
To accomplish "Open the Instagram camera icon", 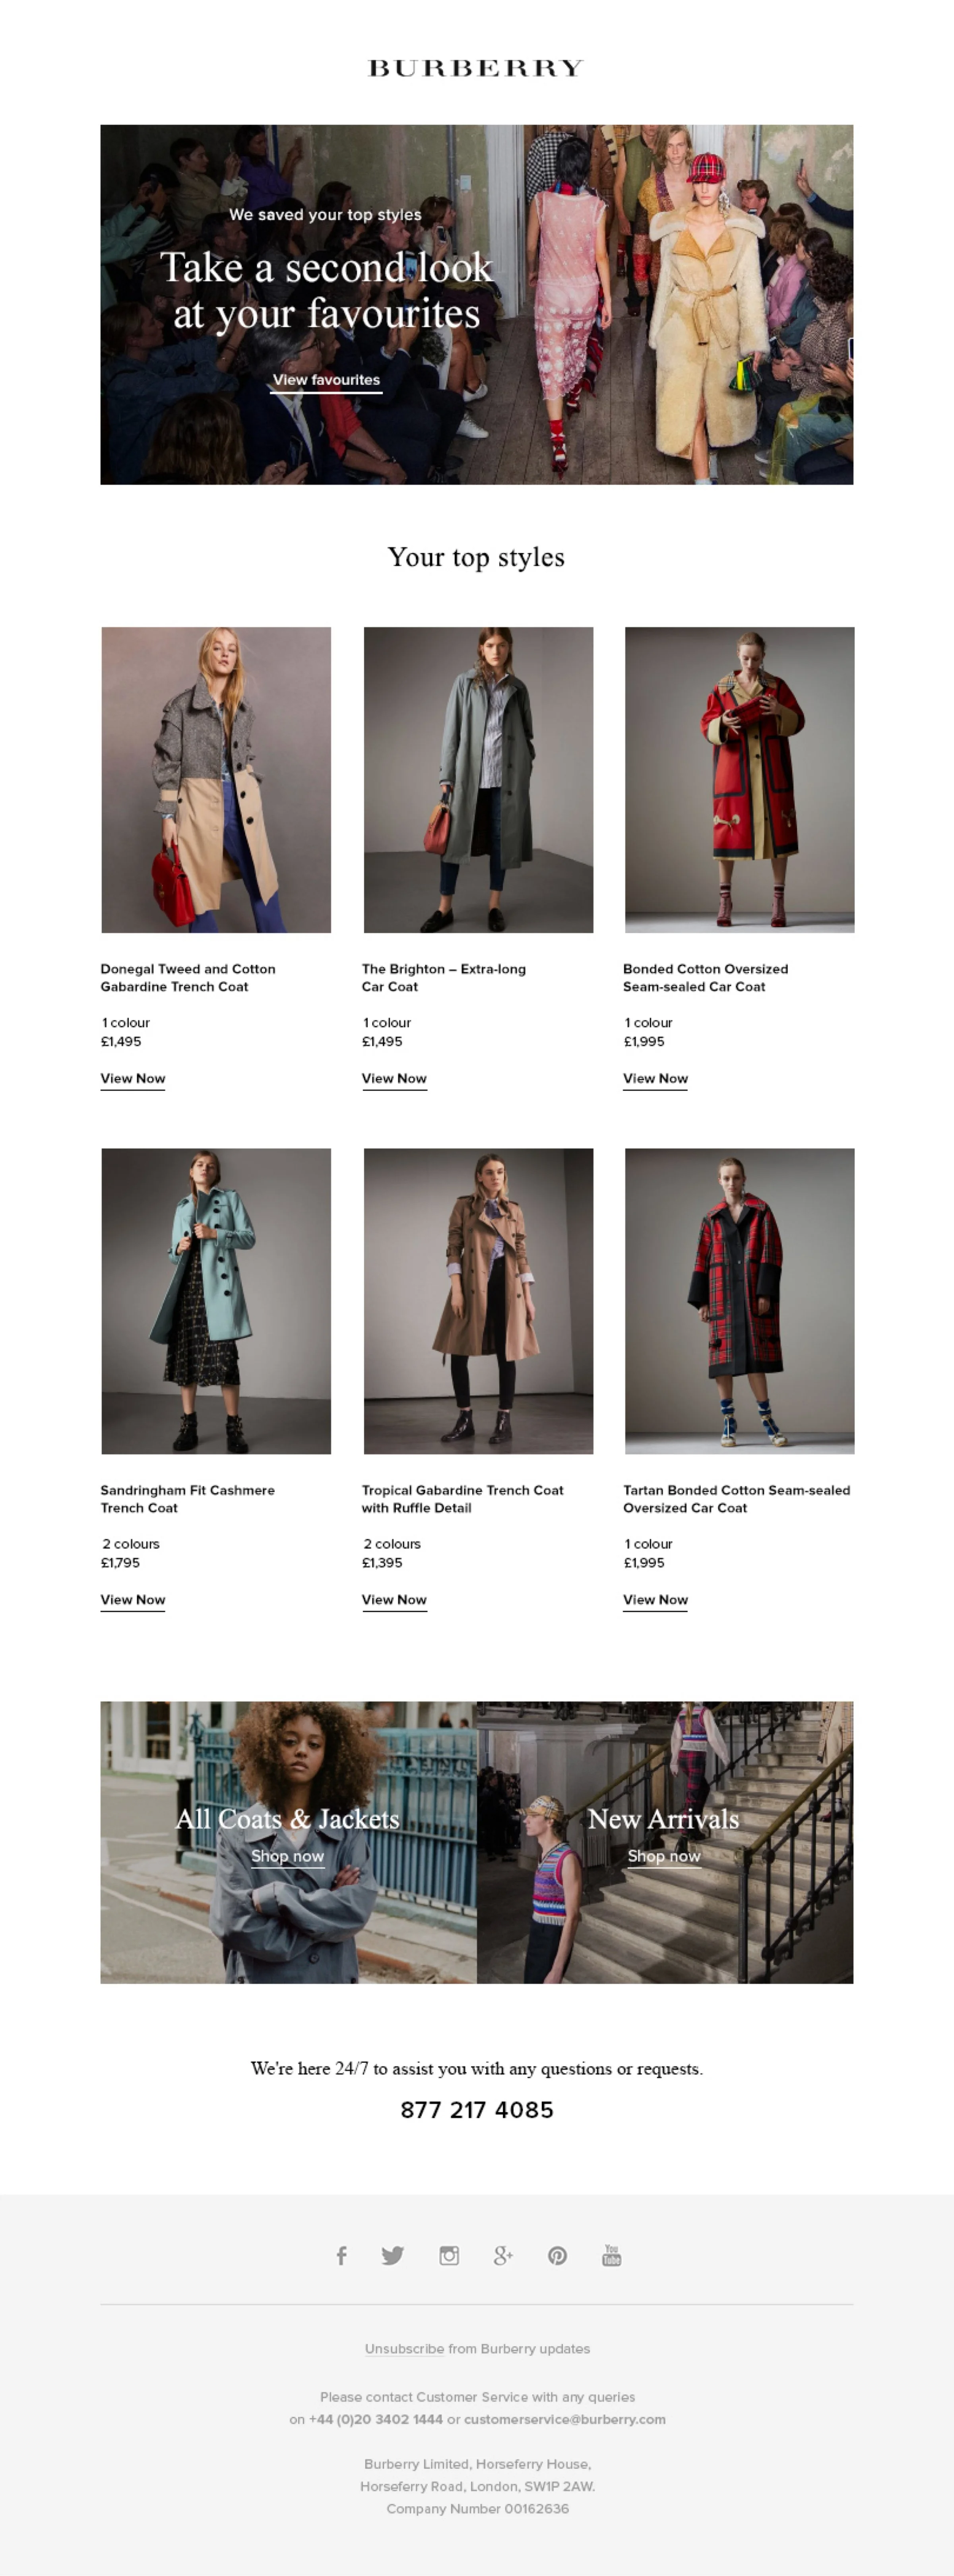I will click(x=449, y=2255).
